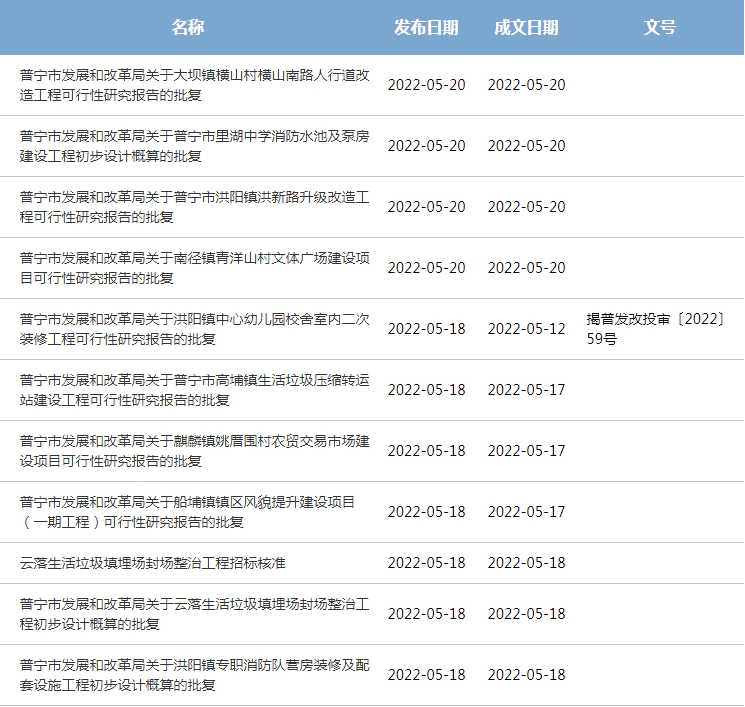Open the 云落生活垃圾填埋场 初步设计概算 approval link
The height and width of the screenshot is (707, 745).
coord(195,614)
